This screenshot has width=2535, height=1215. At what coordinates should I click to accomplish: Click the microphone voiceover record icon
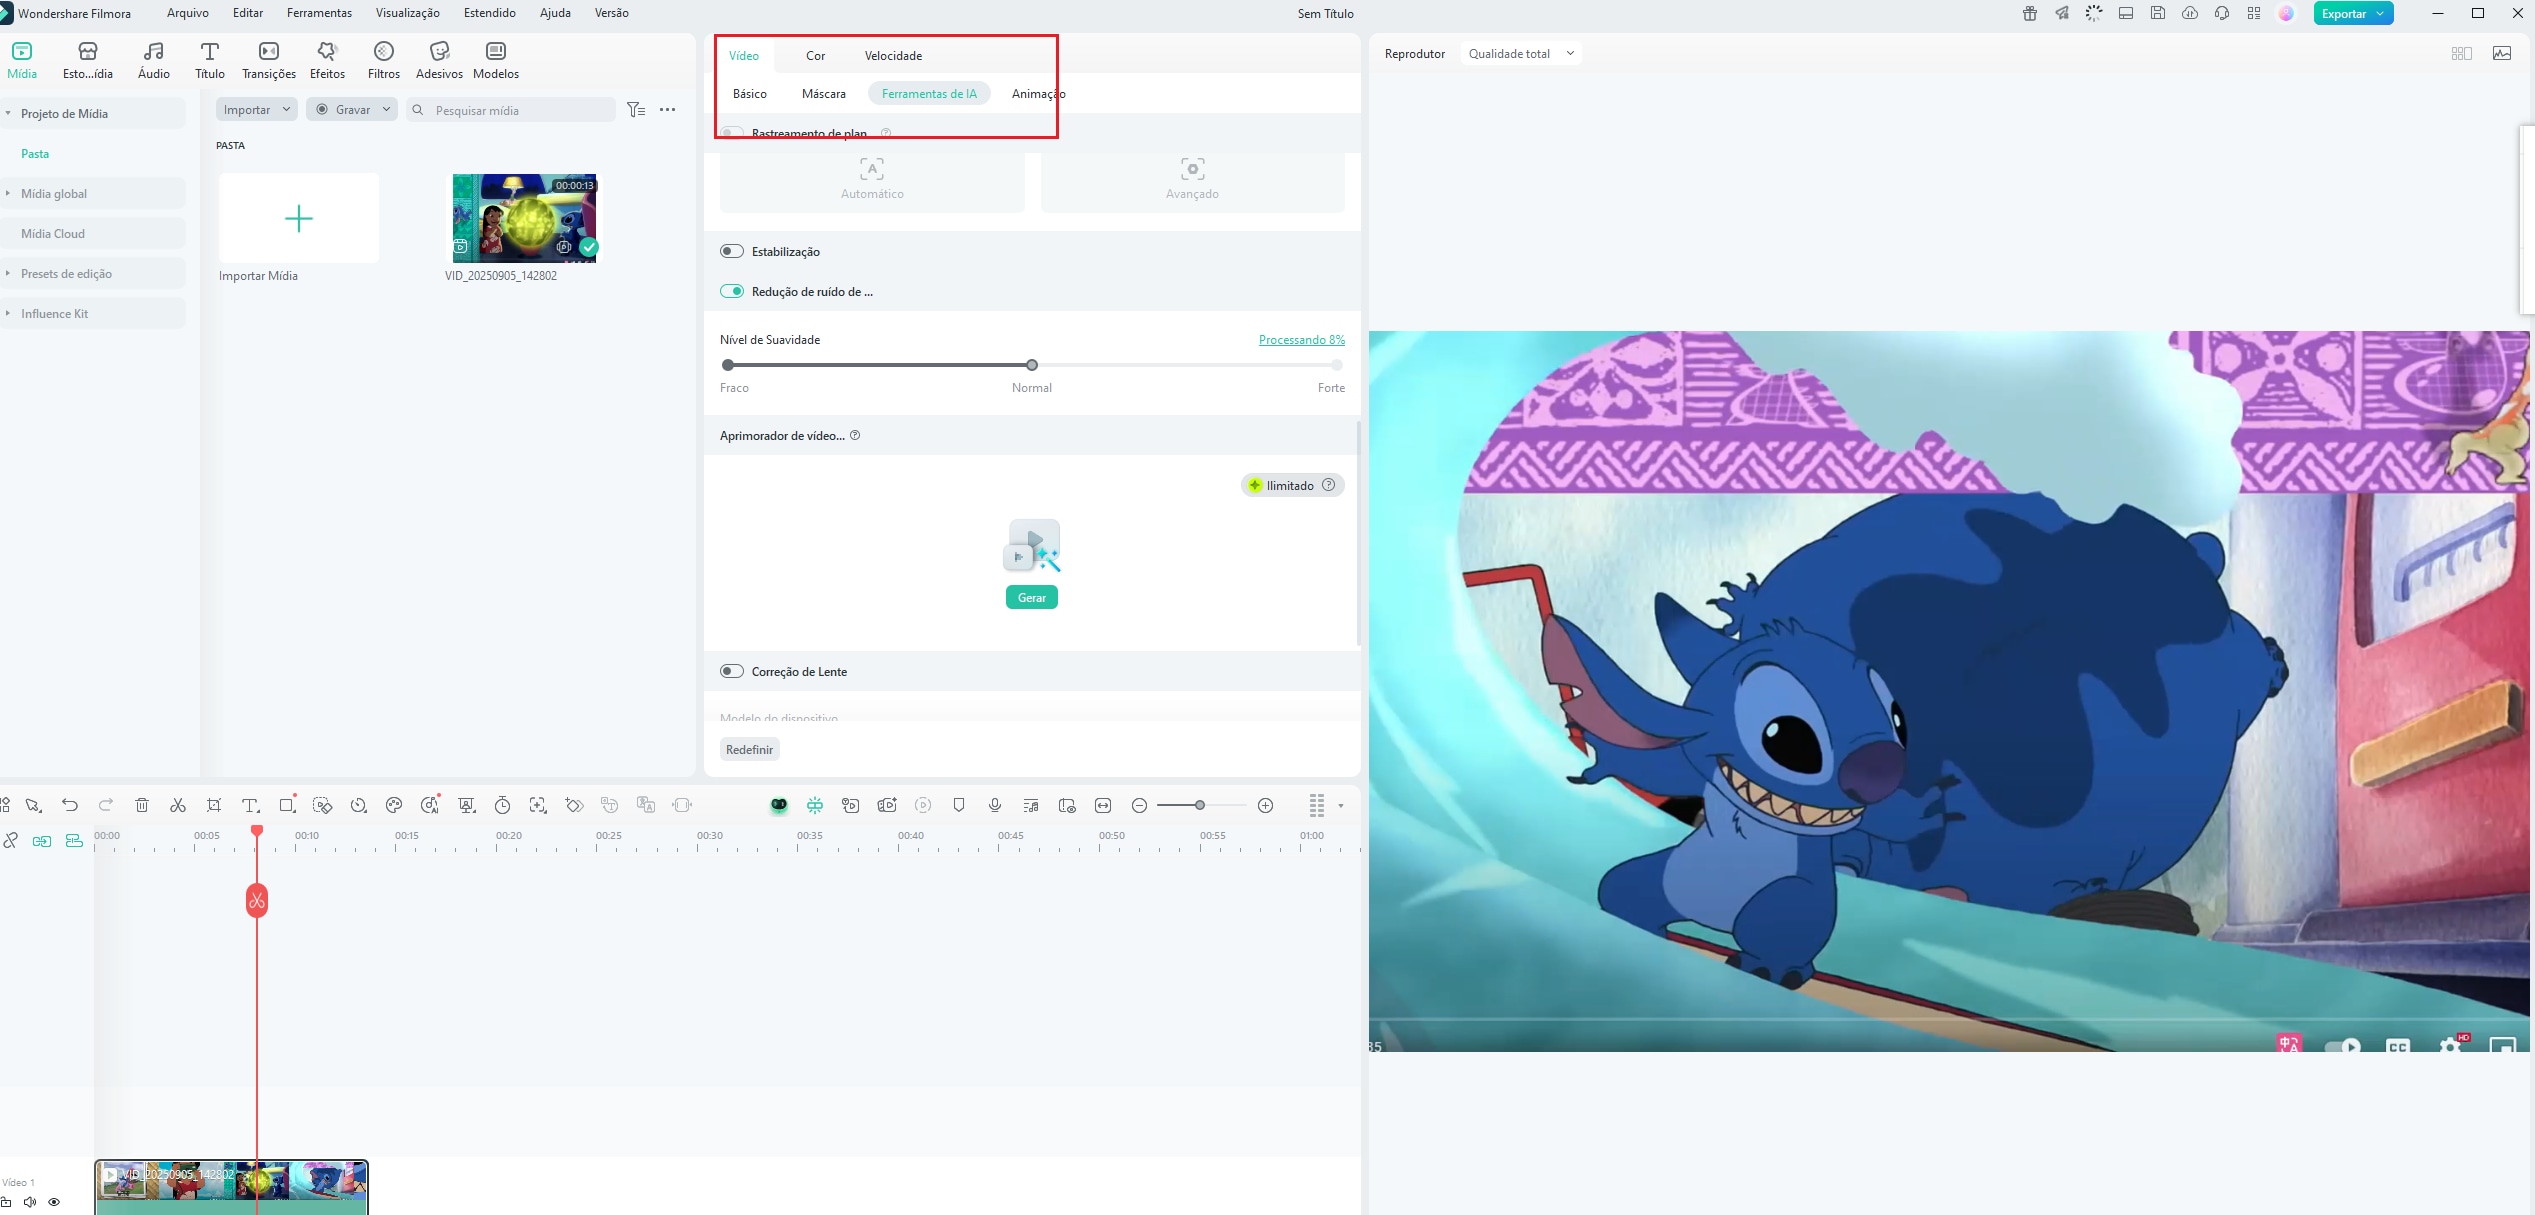click(995, 805)
